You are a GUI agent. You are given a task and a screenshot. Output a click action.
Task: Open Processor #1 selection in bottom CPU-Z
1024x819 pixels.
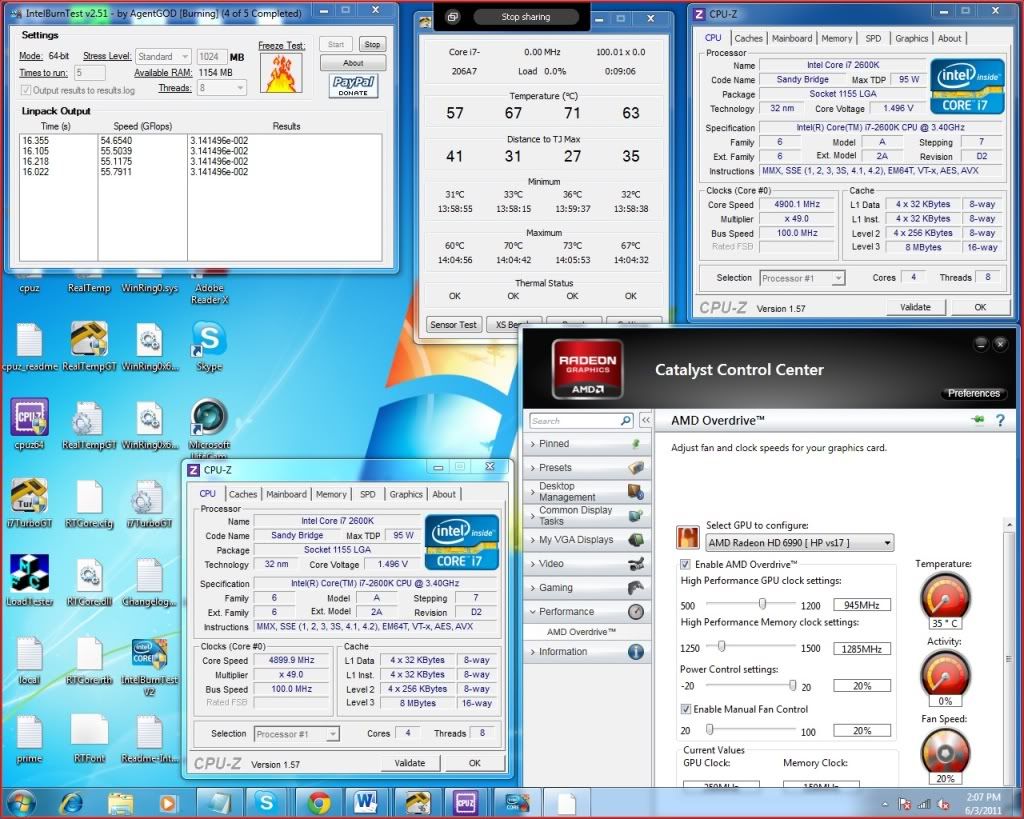pos(296,734)
